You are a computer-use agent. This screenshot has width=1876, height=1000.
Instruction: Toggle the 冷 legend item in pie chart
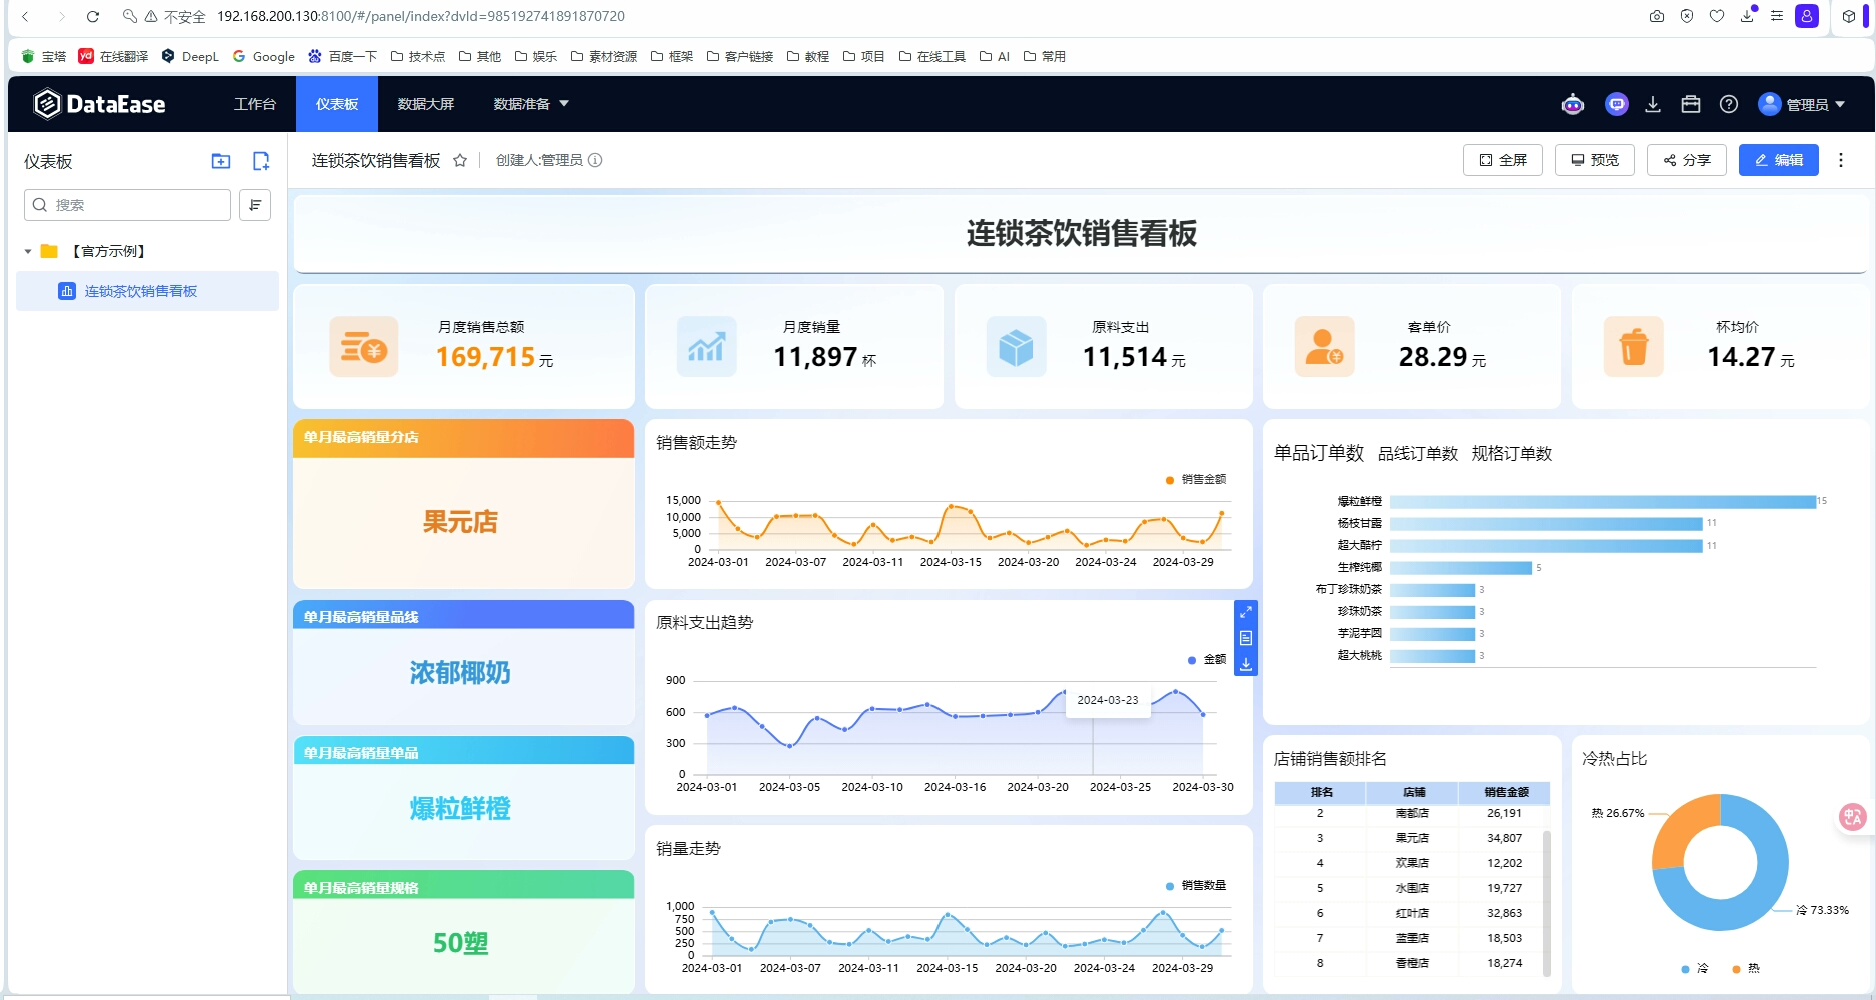pyautogui.click(x=1695, y=968)
